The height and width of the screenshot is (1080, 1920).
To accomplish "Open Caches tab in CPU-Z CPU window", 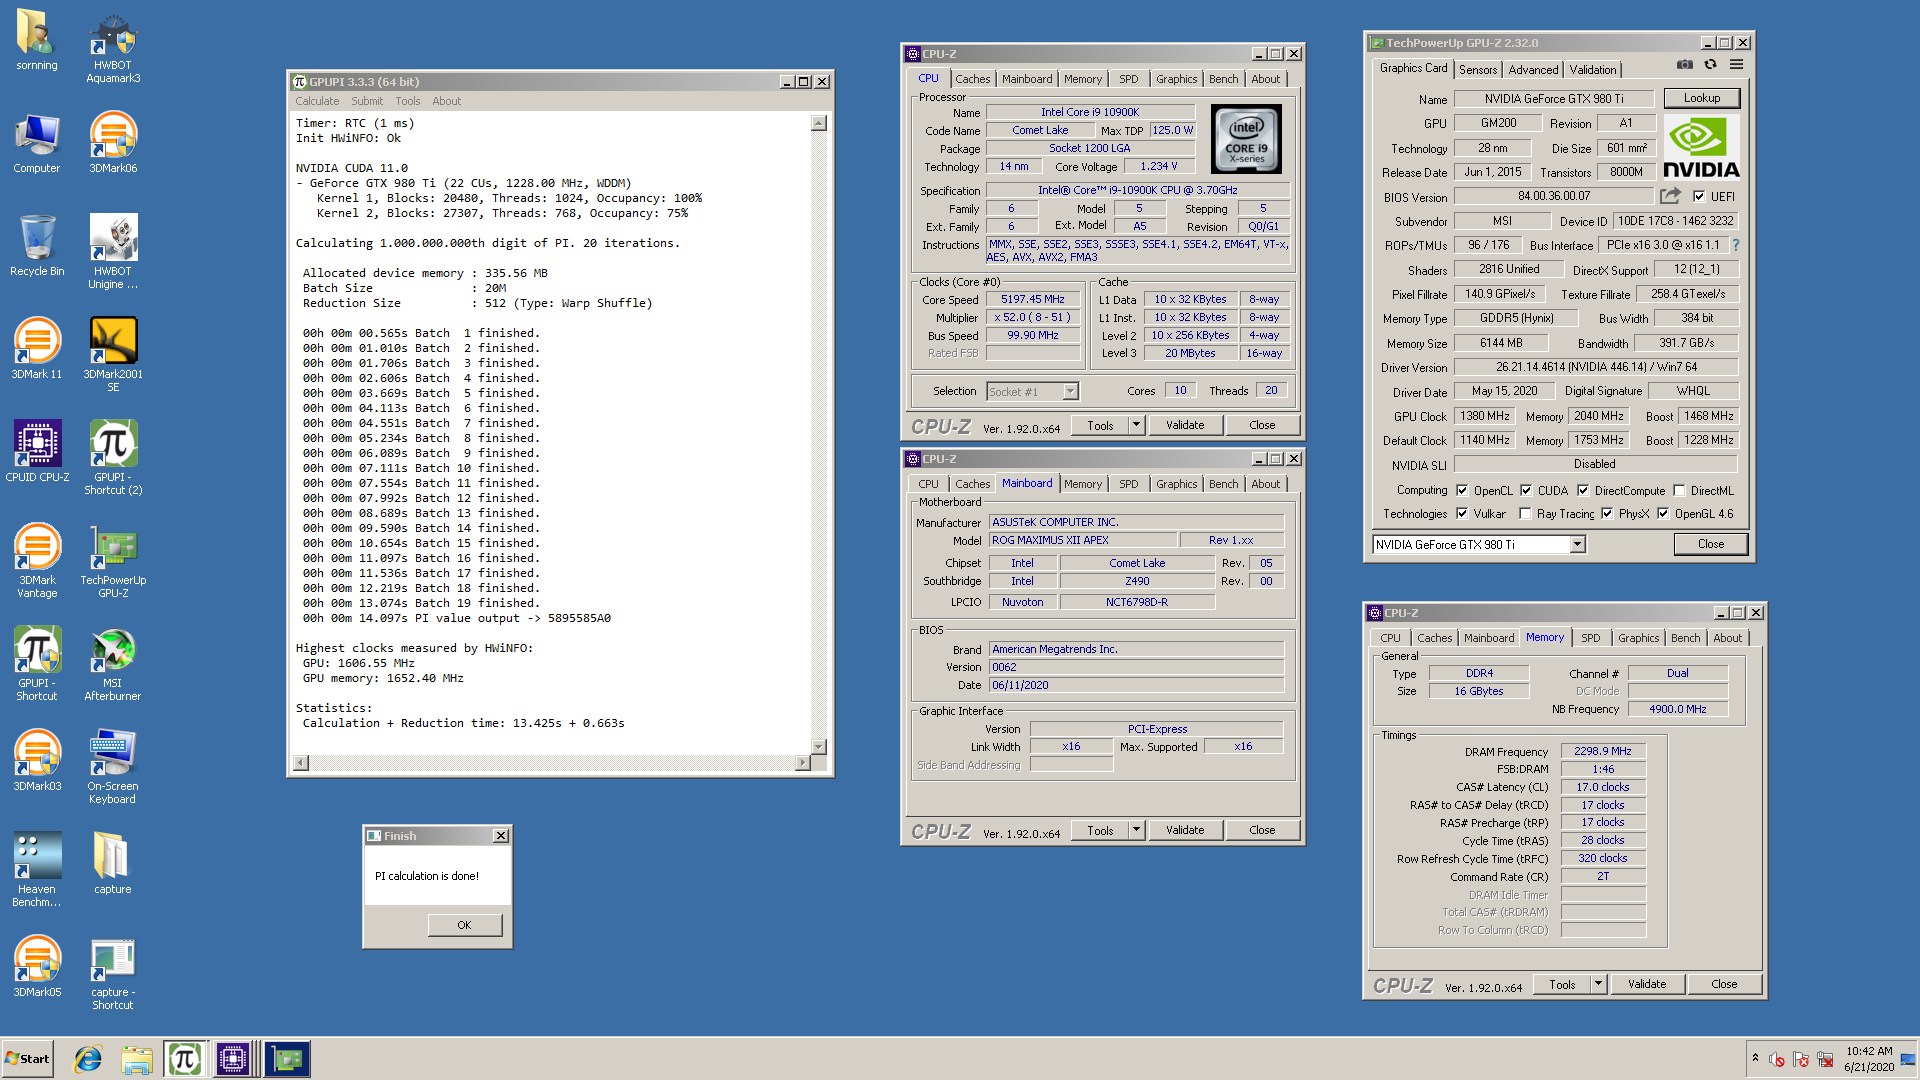I will click(x=972, y=79).
